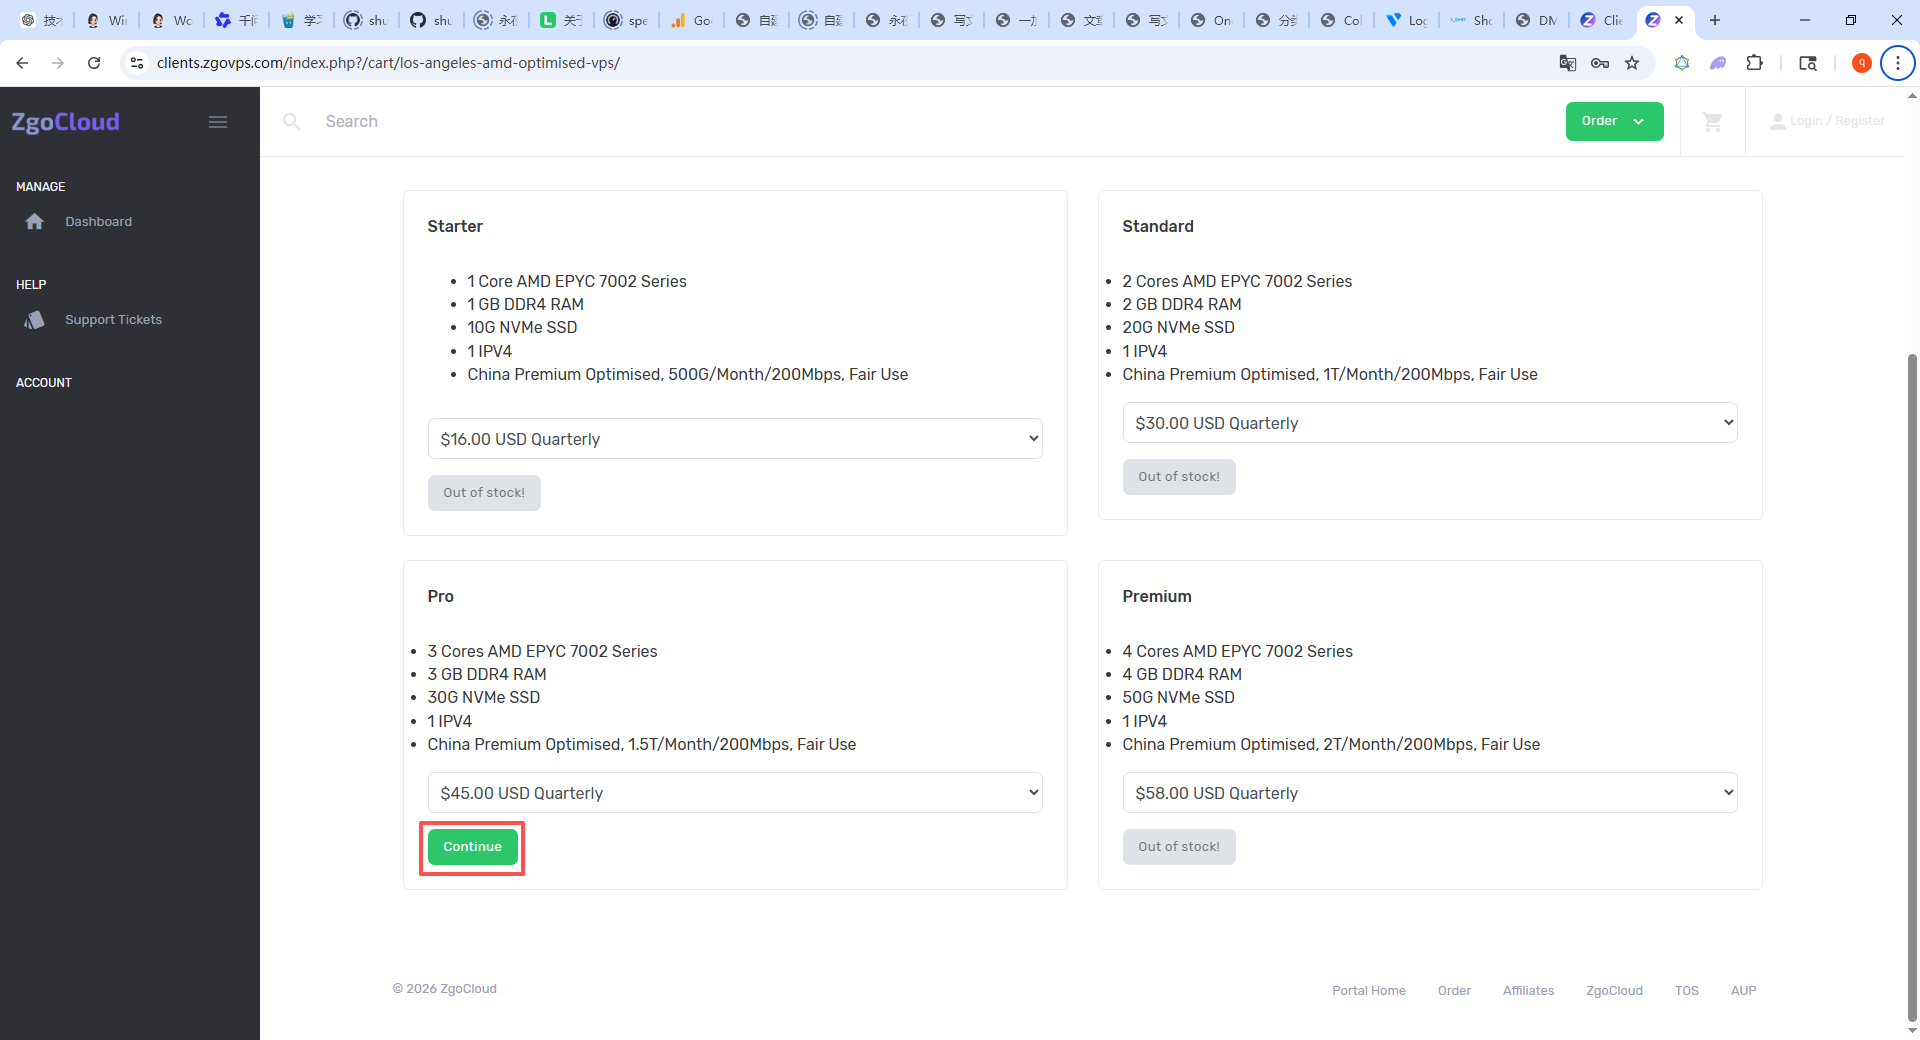1920x1040 pixels.
Task: Click the Starter plan title
Action: click(x=455, y=226)
